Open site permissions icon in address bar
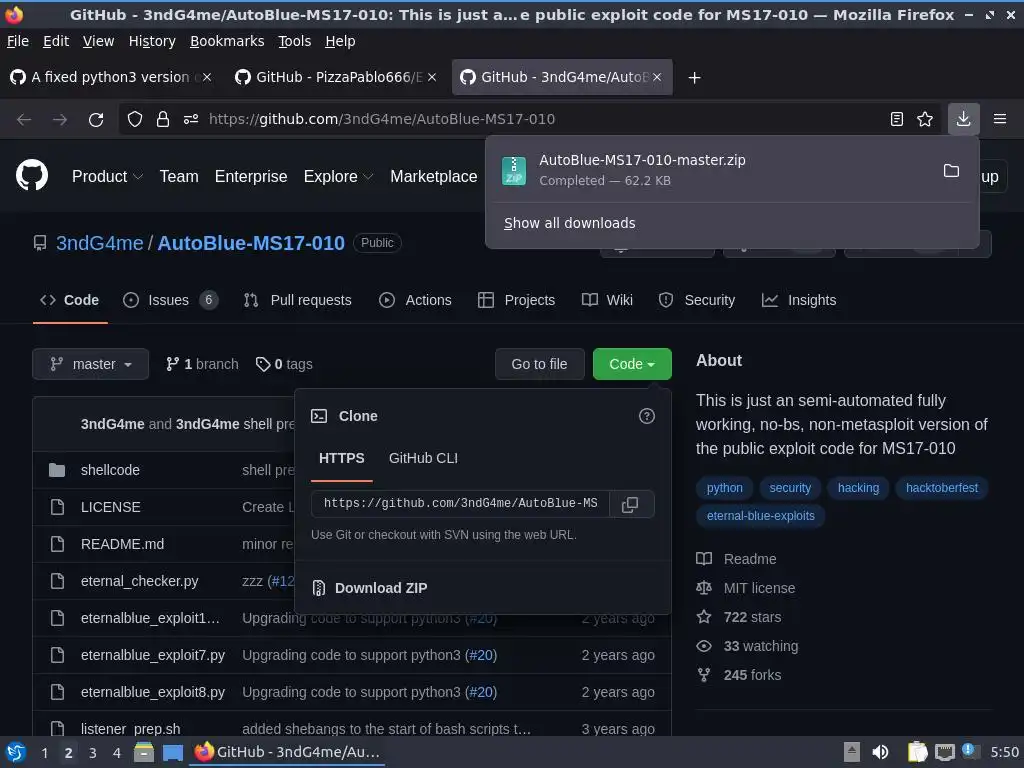Viewport: 1024px width, 768px height. coord(191,119)
